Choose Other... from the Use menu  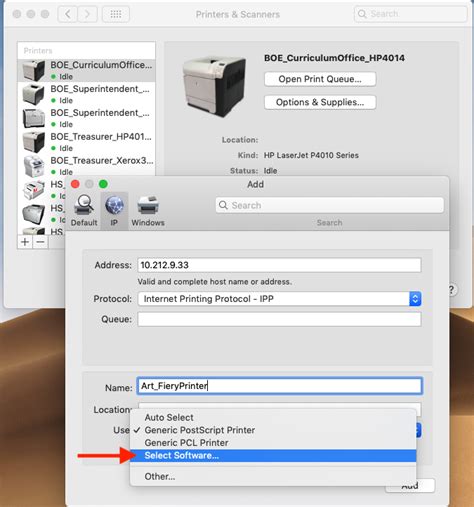click(273, 477)
